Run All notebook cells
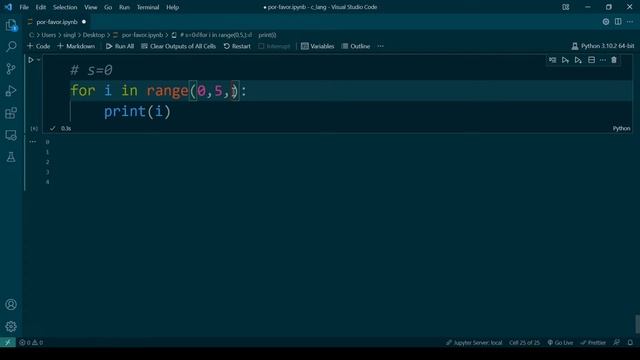Screen dimensions: 640x360 (120, 46)
